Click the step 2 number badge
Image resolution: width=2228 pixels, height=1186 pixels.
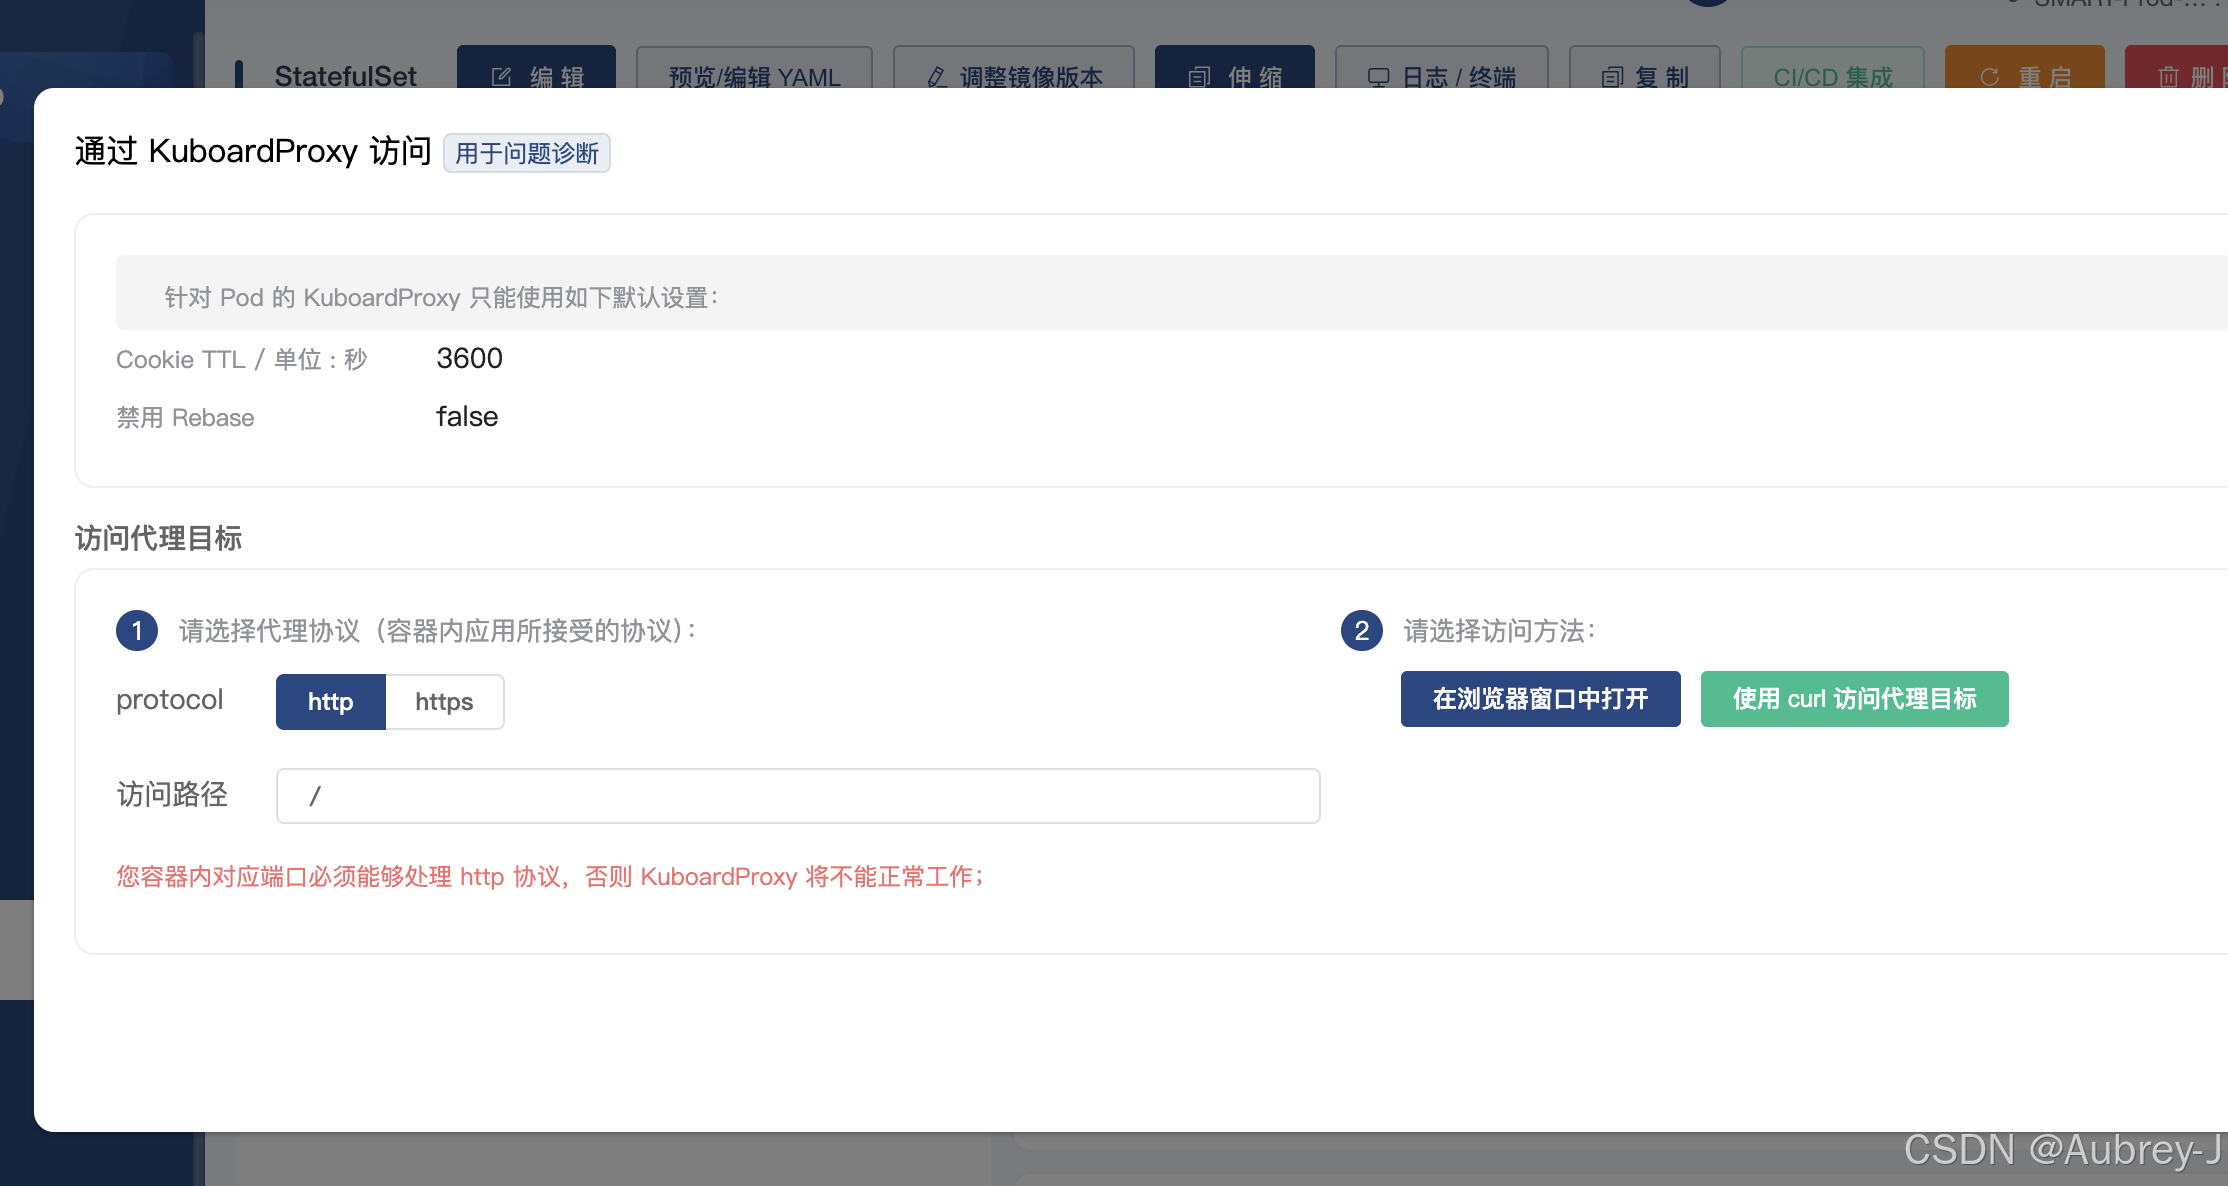[x=1361, y=631]
